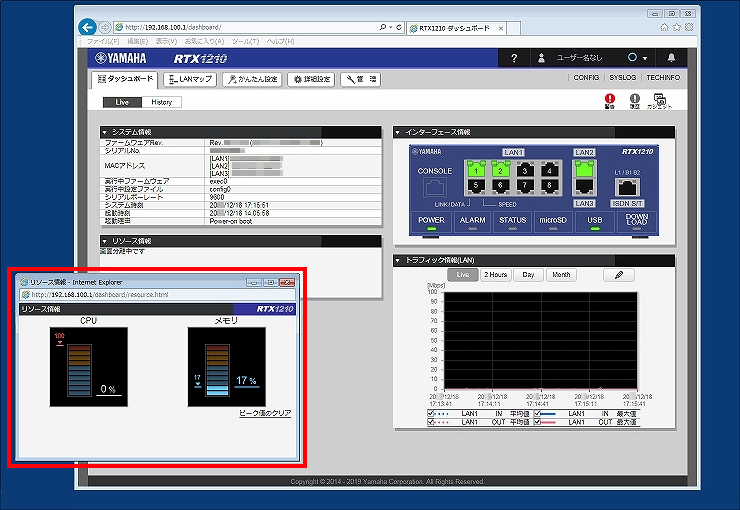Switch dashboard to Live mode
Screen dimensions: 740x510
[122, 102]
